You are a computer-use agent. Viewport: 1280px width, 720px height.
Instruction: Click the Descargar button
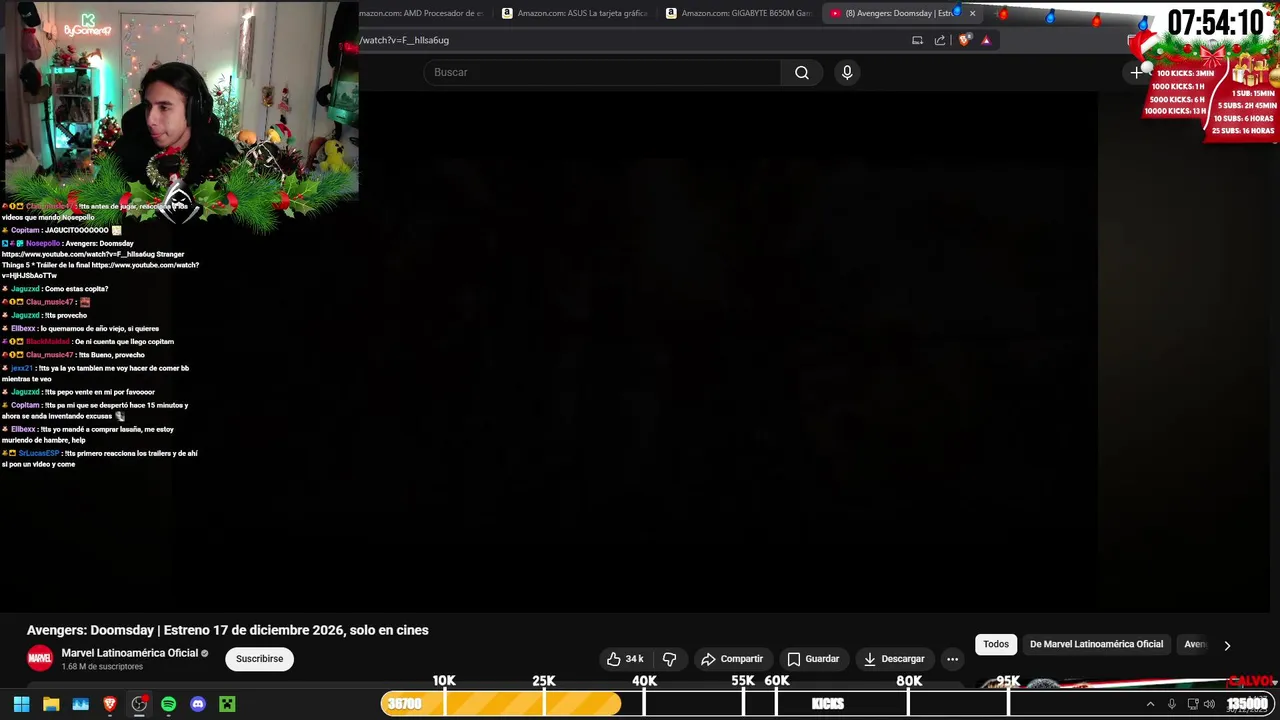894,659
